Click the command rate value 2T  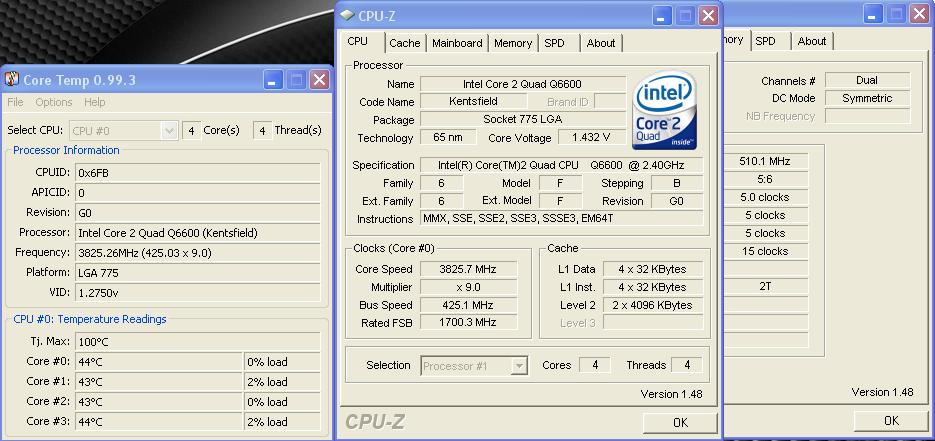(765, 286)
